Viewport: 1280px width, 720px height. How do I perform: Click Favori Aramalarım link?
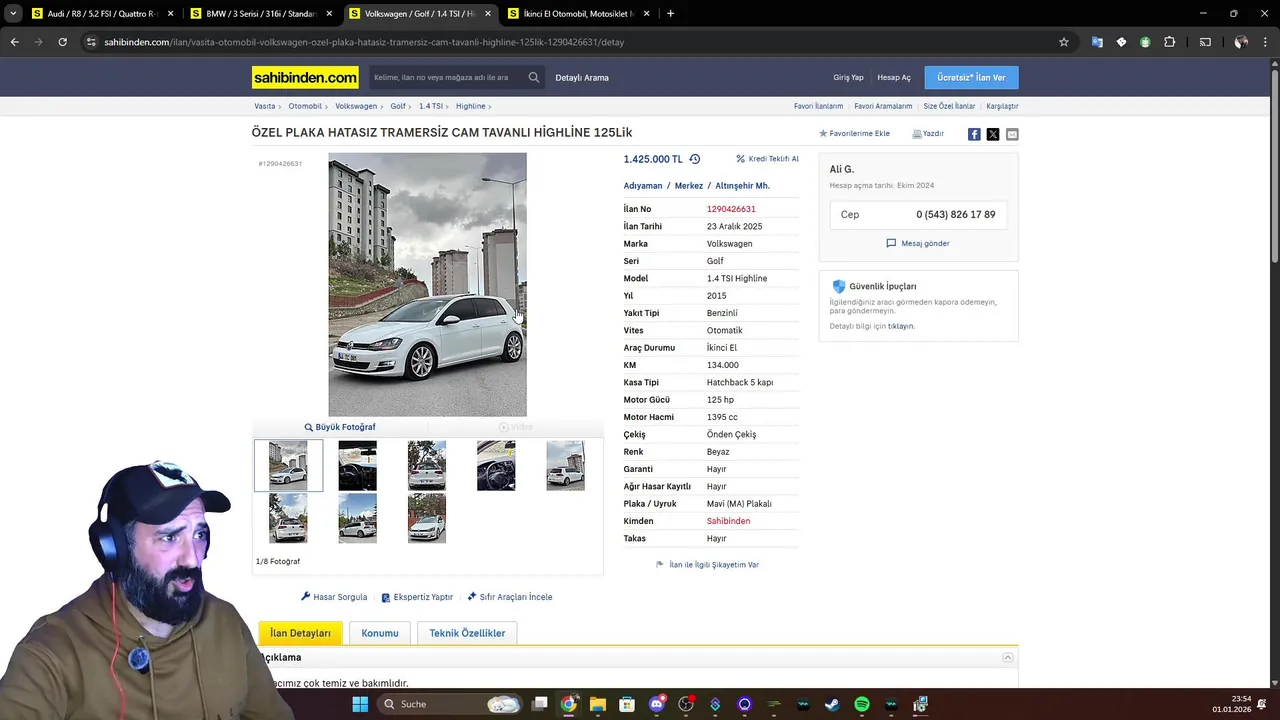tap(883, 106)
